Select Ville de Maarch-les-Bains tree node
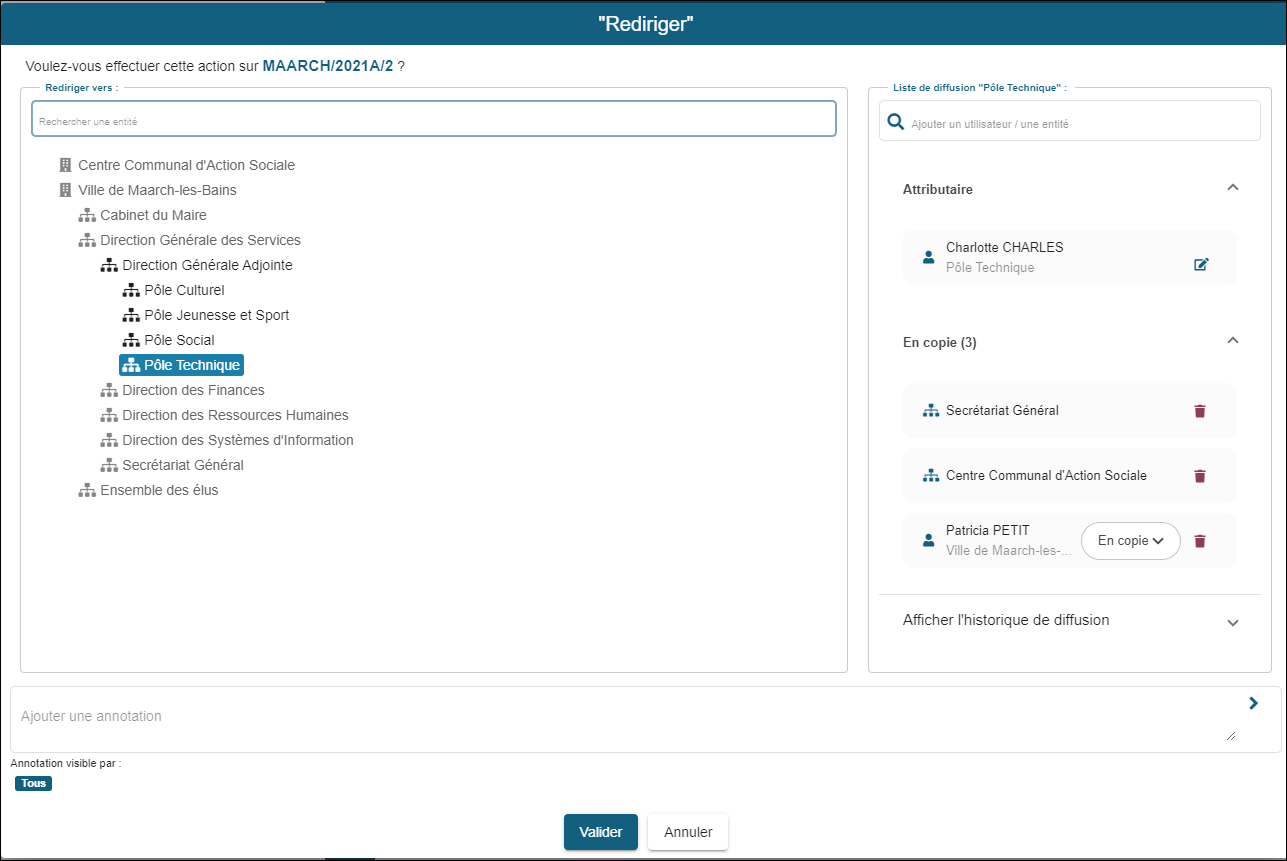 point(158,190)
